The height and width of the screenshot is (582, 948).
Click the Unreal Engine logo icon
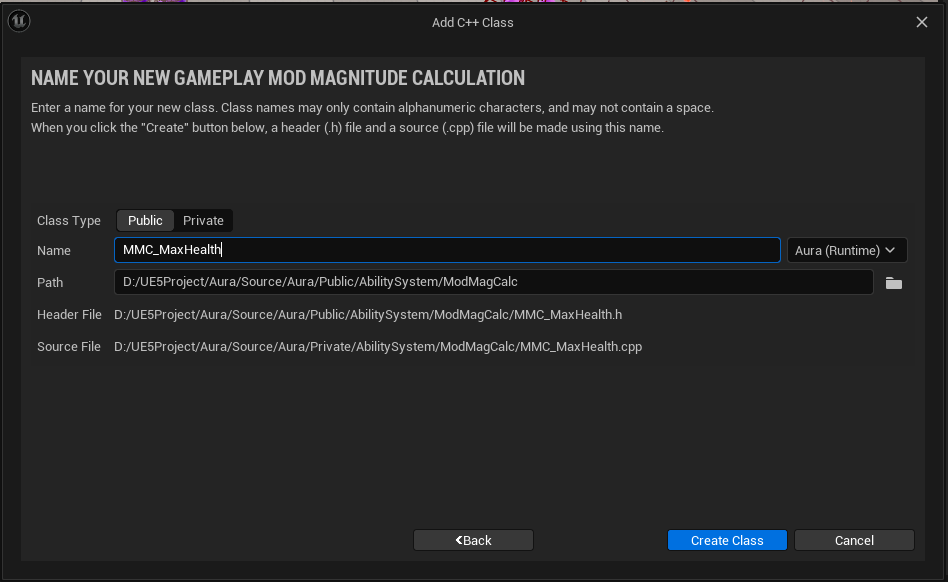19,21
